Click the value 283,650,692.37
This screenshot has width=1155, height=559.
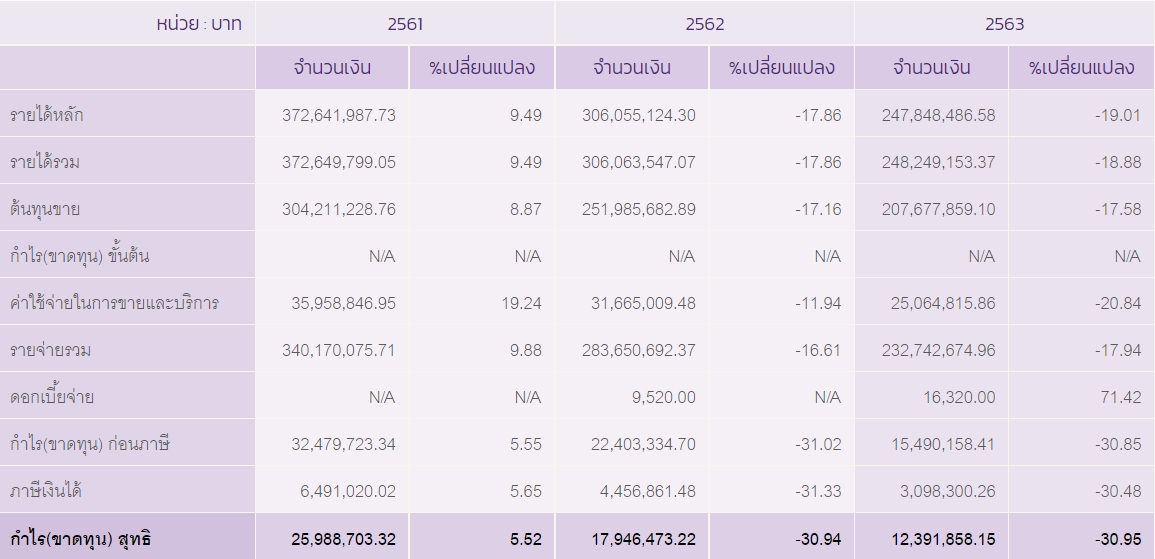click(639, 351)
